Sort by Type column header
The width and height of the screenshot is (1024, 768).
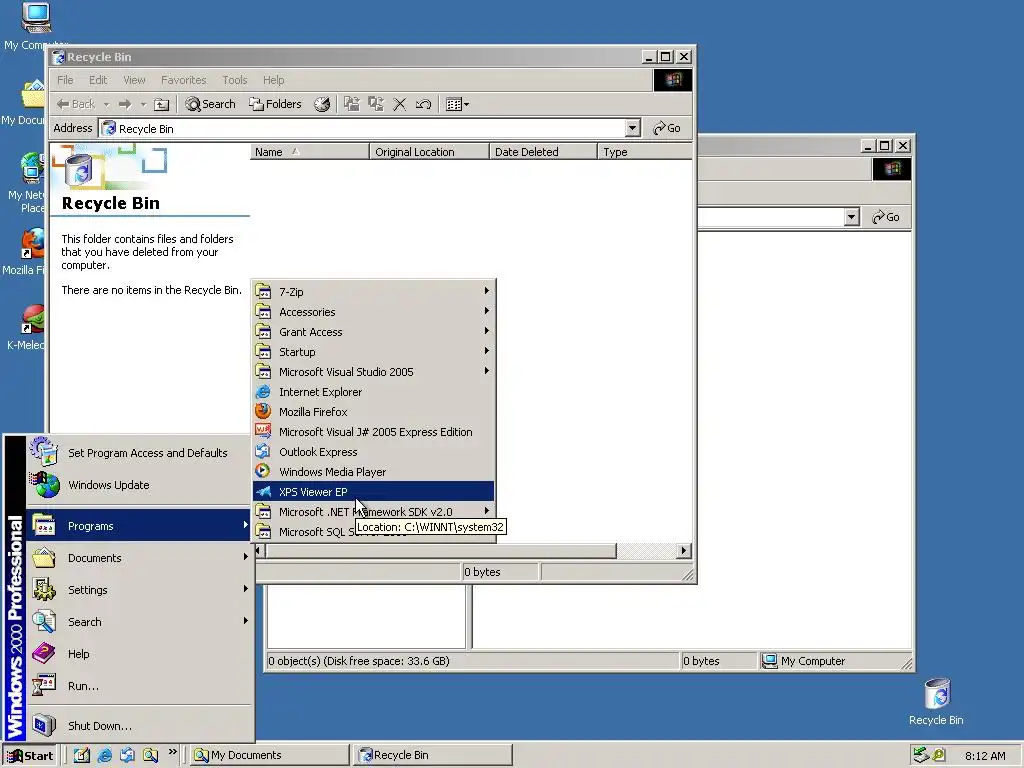coord(645,152)
